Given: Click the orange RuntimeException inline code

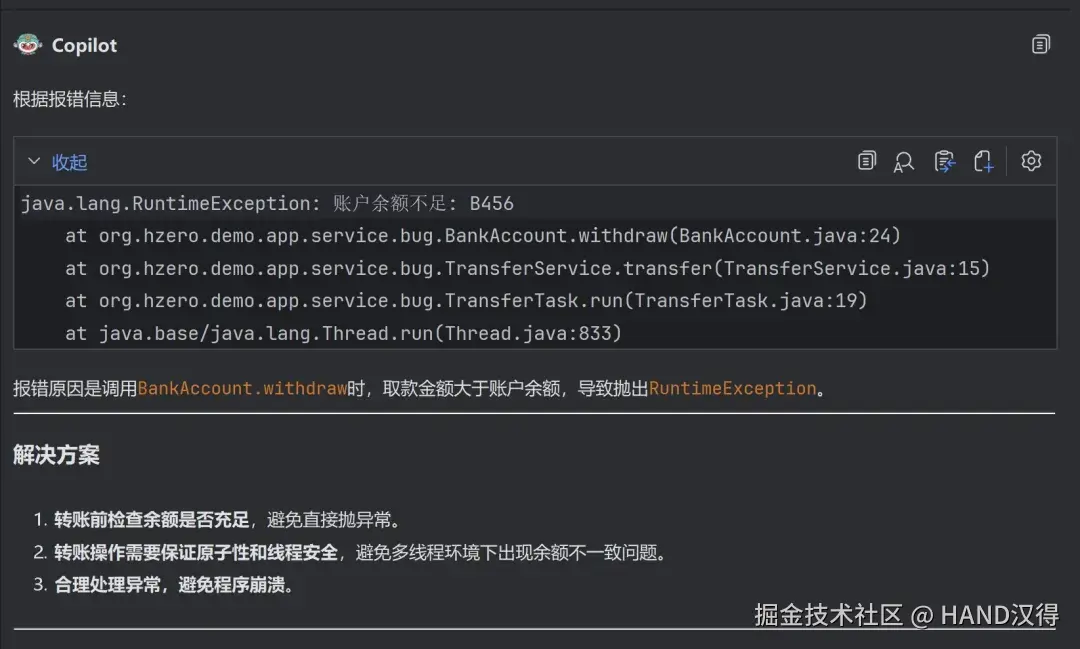Looking at the screenshot, I should coord(732,388).
